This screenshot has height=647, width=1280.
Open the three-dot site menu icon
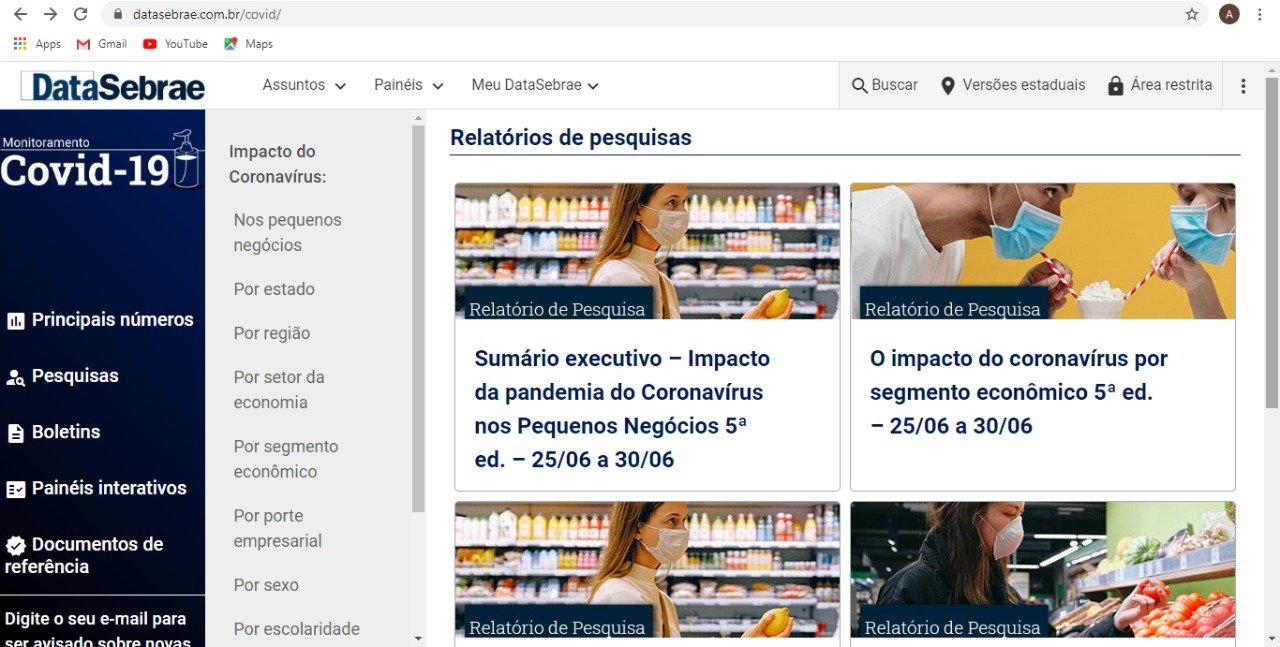pyautogui.click(x=1243, y=86)
